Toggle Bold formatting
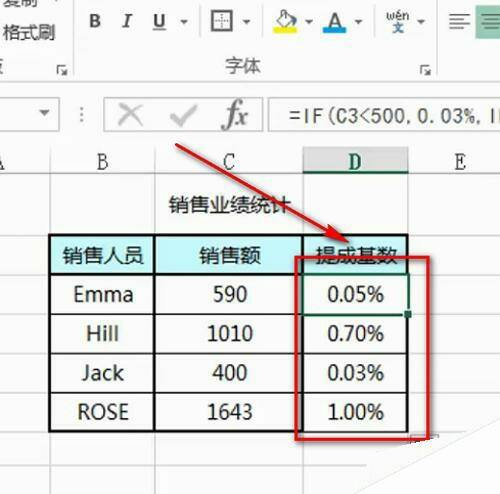 pyautogui.click(x=95, y=21)
